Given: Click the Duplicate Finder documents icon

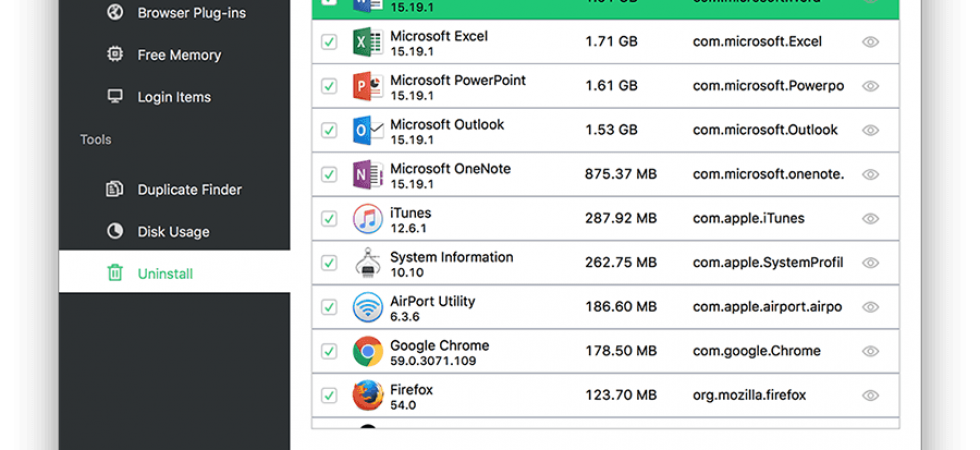Looking at the screenshot, I should tap(115, 189).
